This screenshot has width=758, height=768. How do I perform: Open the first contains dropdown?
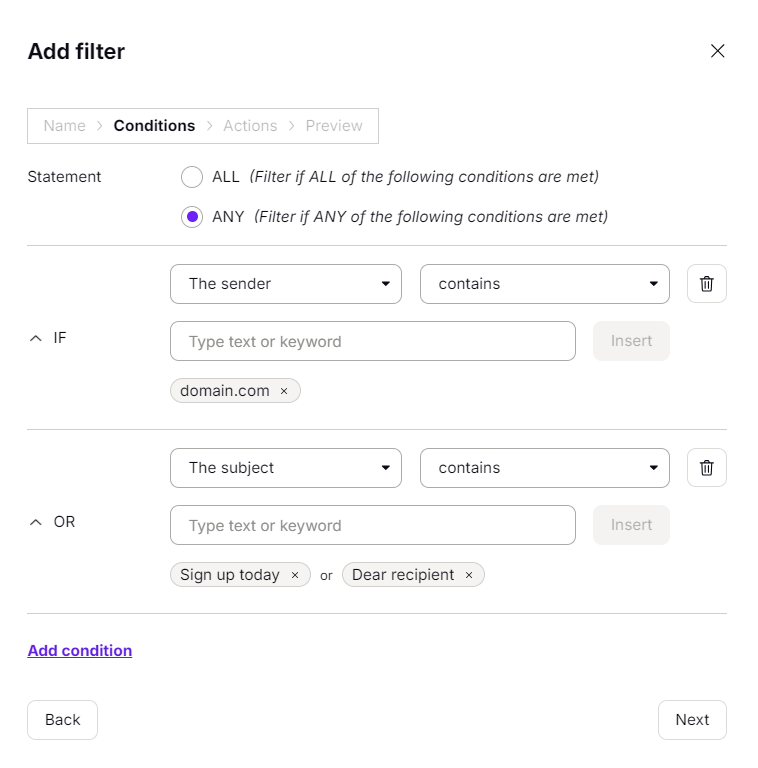click(544, 284)
